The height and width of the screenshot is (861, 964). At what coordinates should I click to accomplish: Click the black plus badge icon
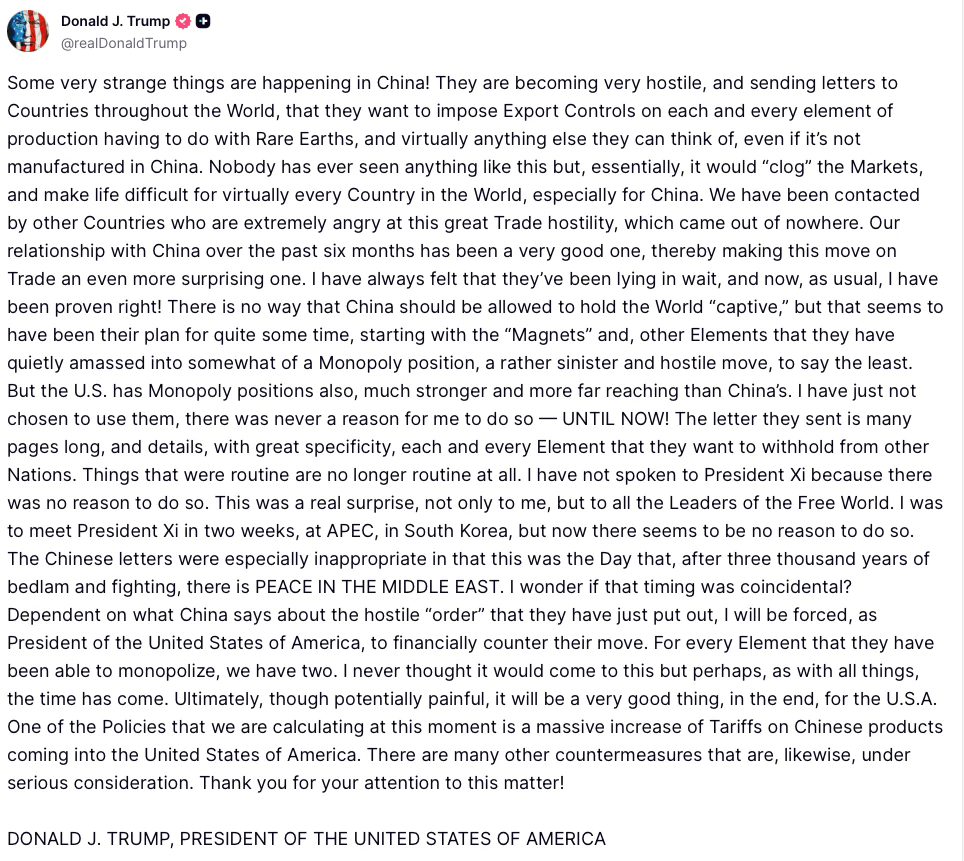[x=203, y=21]
